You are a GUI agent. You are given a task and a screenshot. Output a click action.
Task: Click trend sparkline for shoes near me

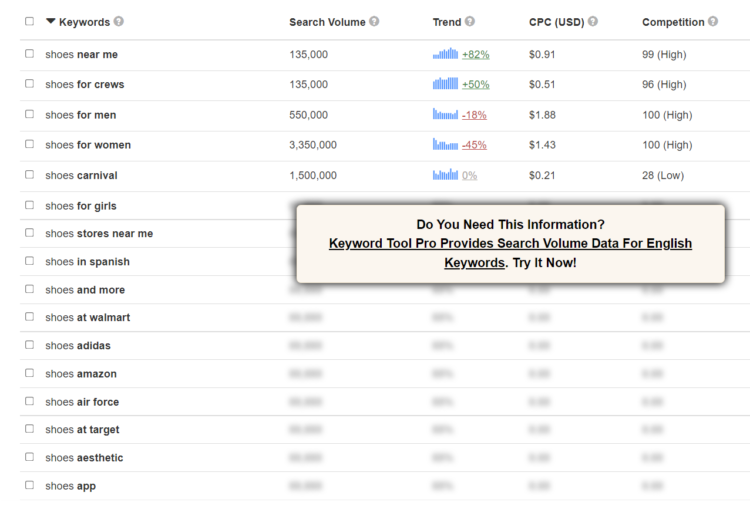click(x=445, y=54)
